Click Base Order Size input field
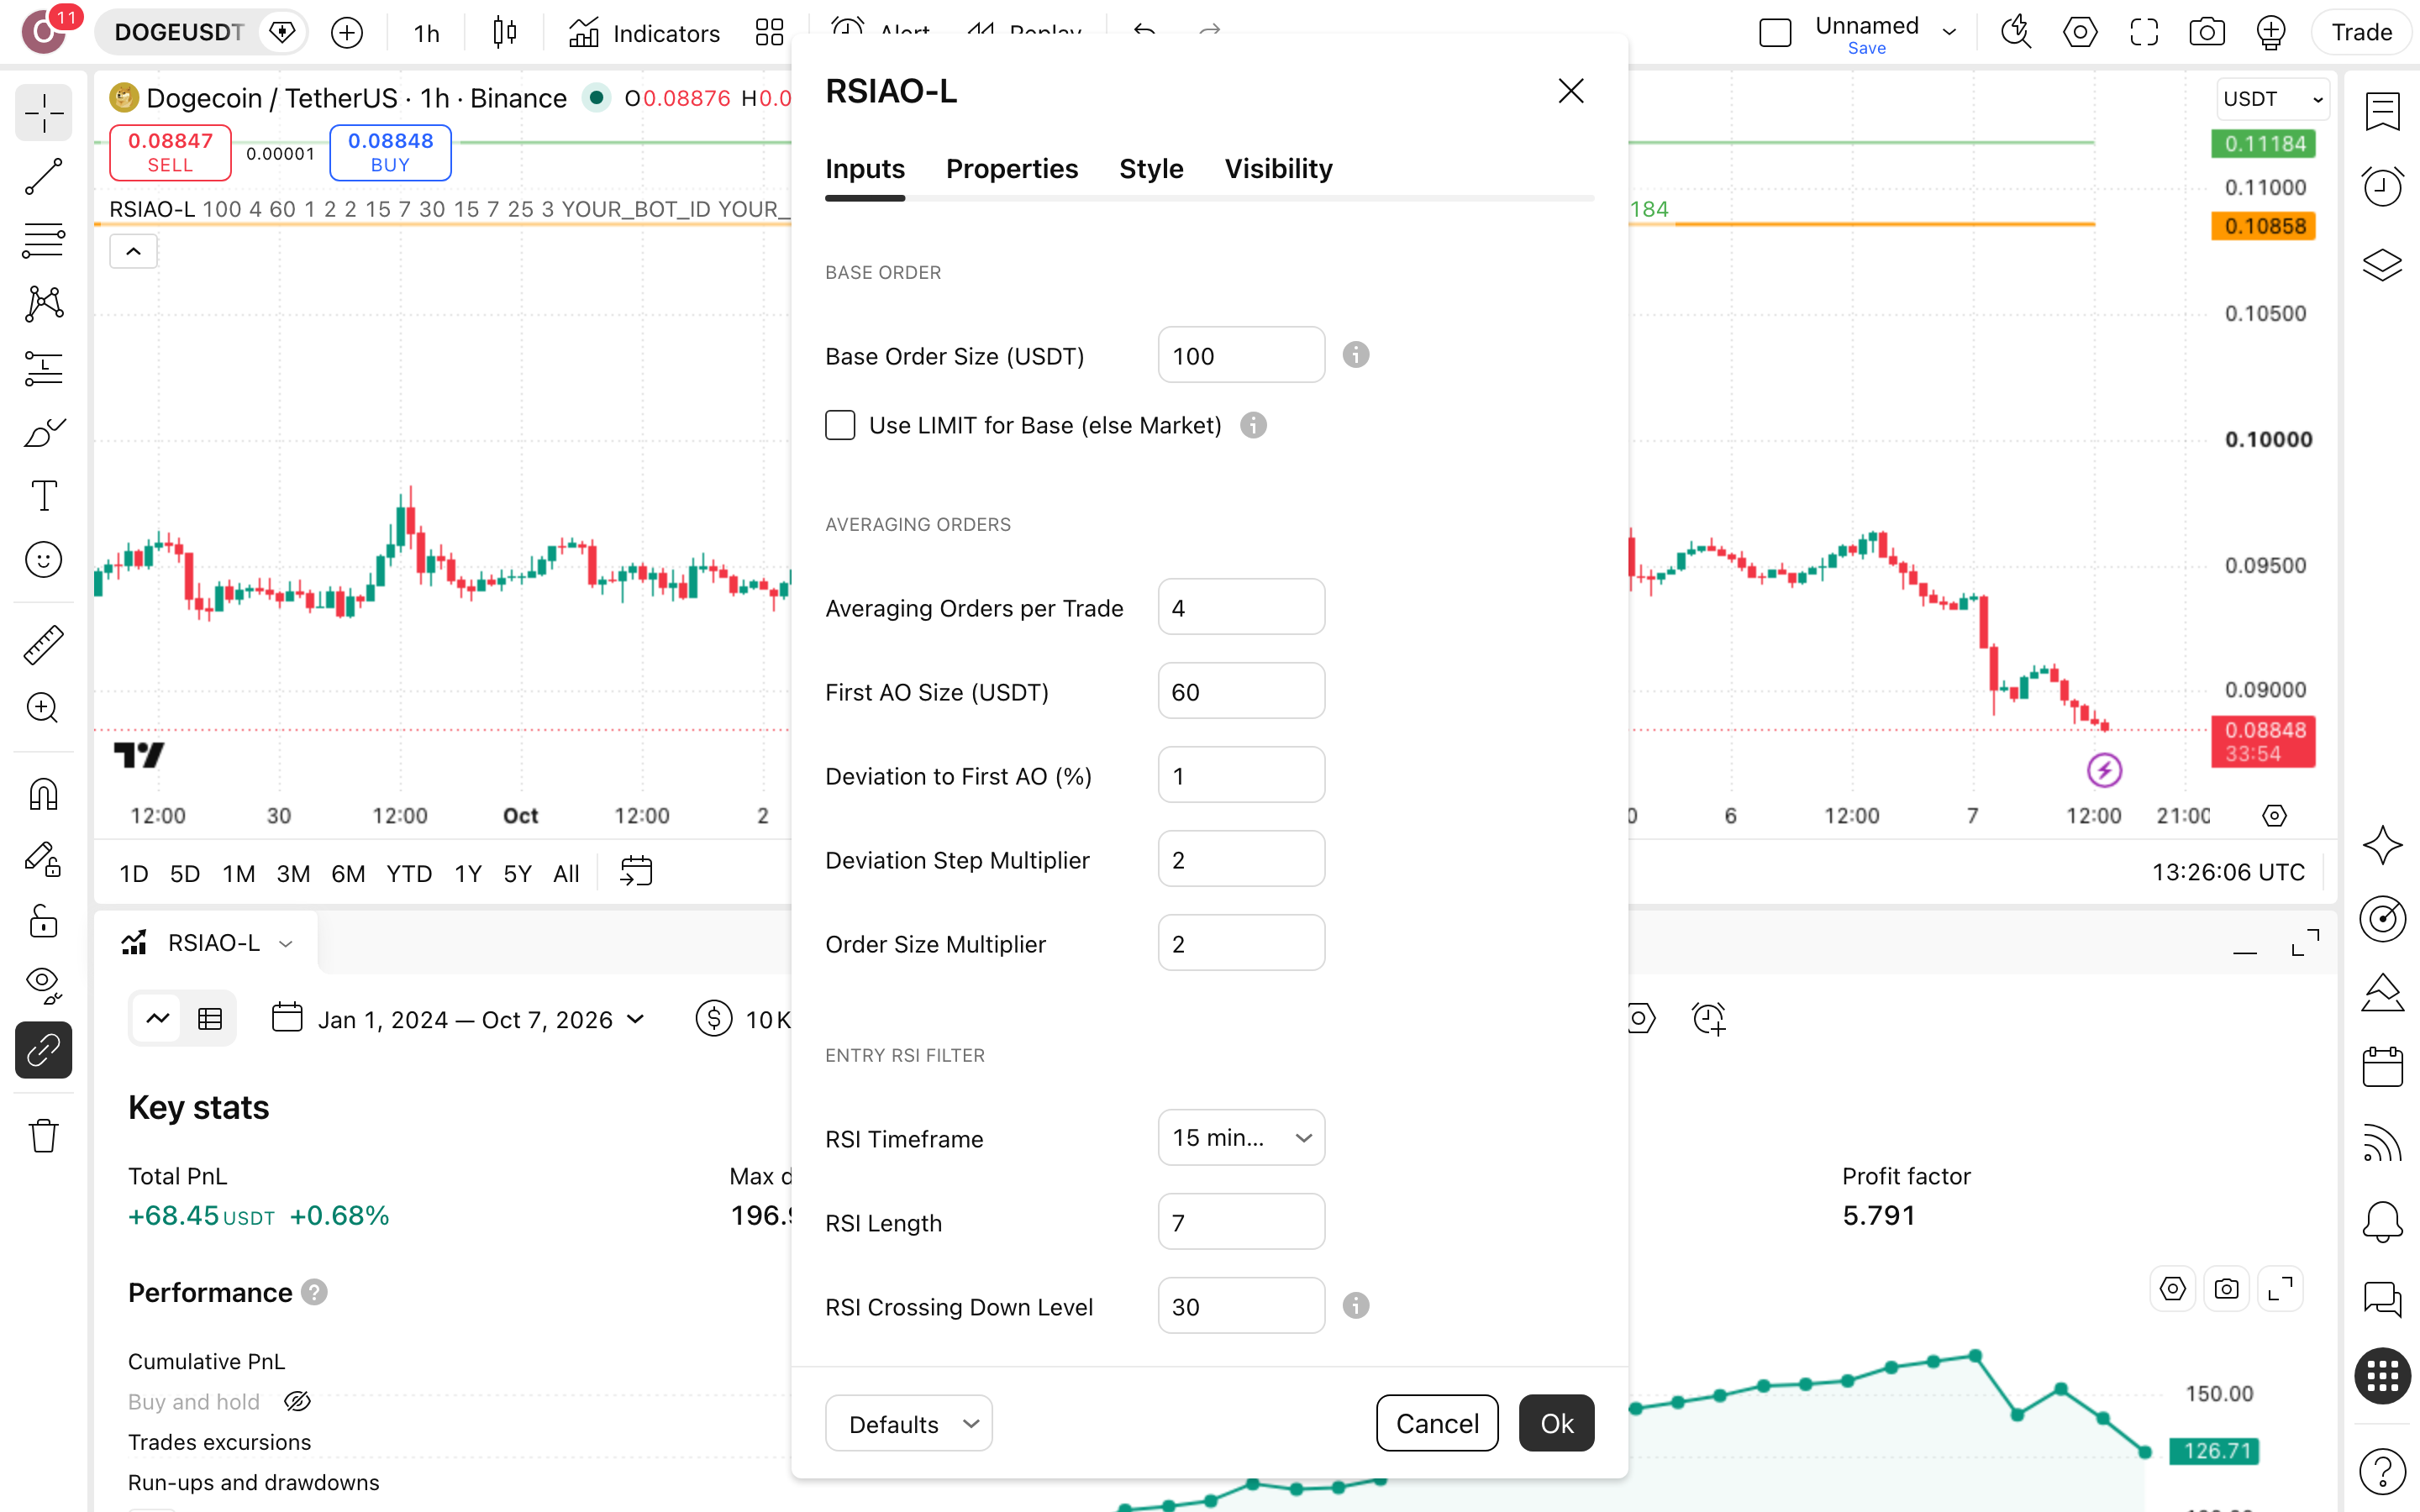Image resolution: width=2420 pixels, height=1512 pixels. [1241, 355]
